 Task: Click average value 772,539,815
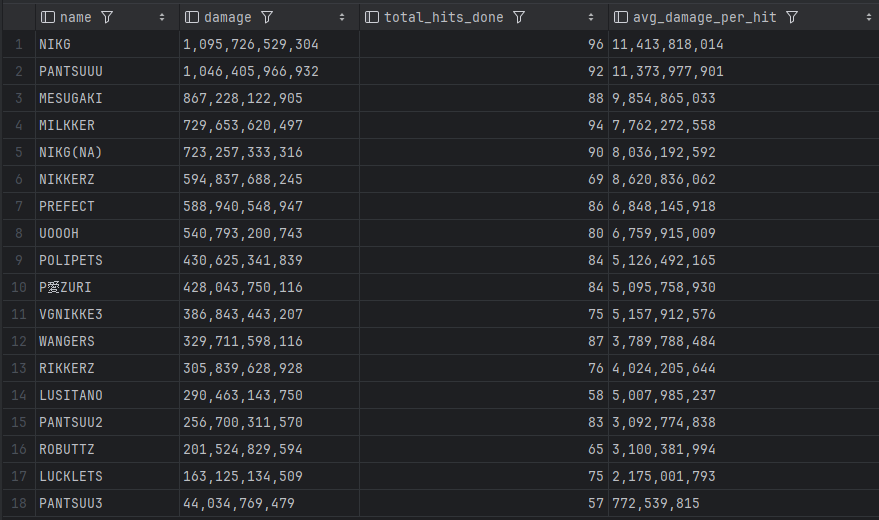(656, 503)
